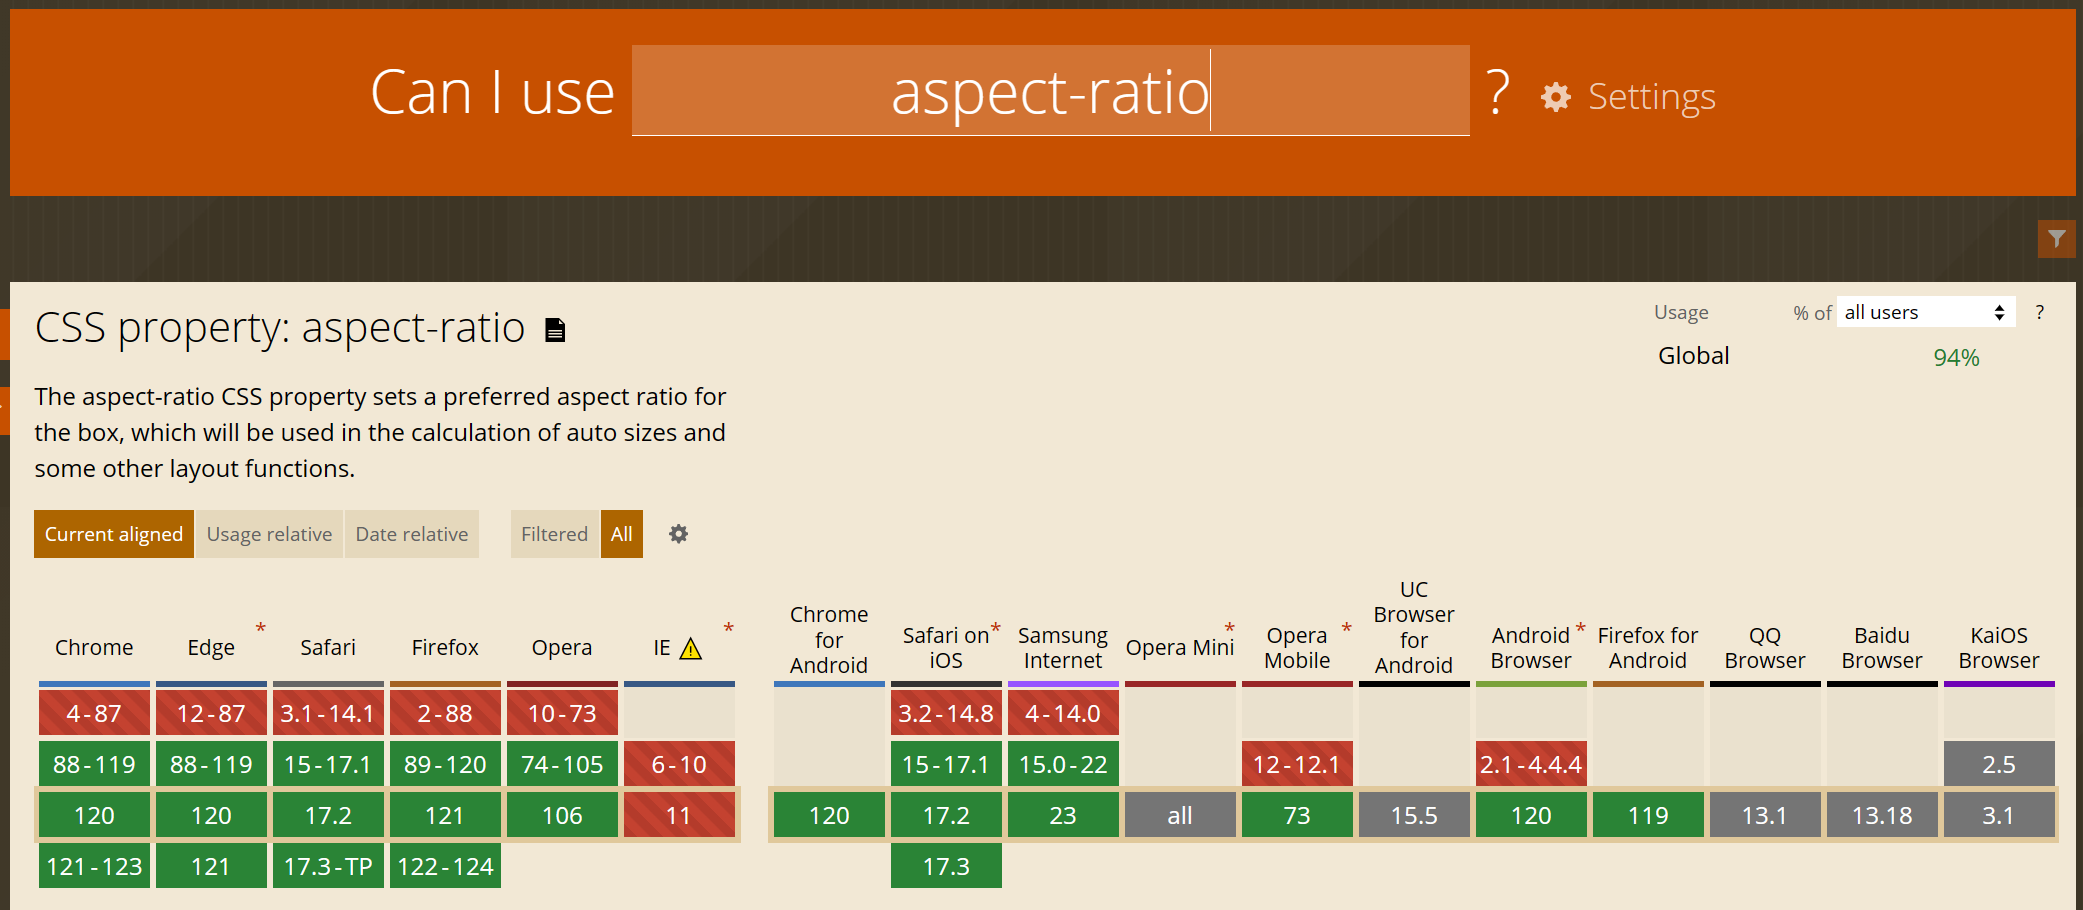Click the asterisk beside Opera Mobile
The width and height of the screenshot is (2083, 910).
[1347, 628]
